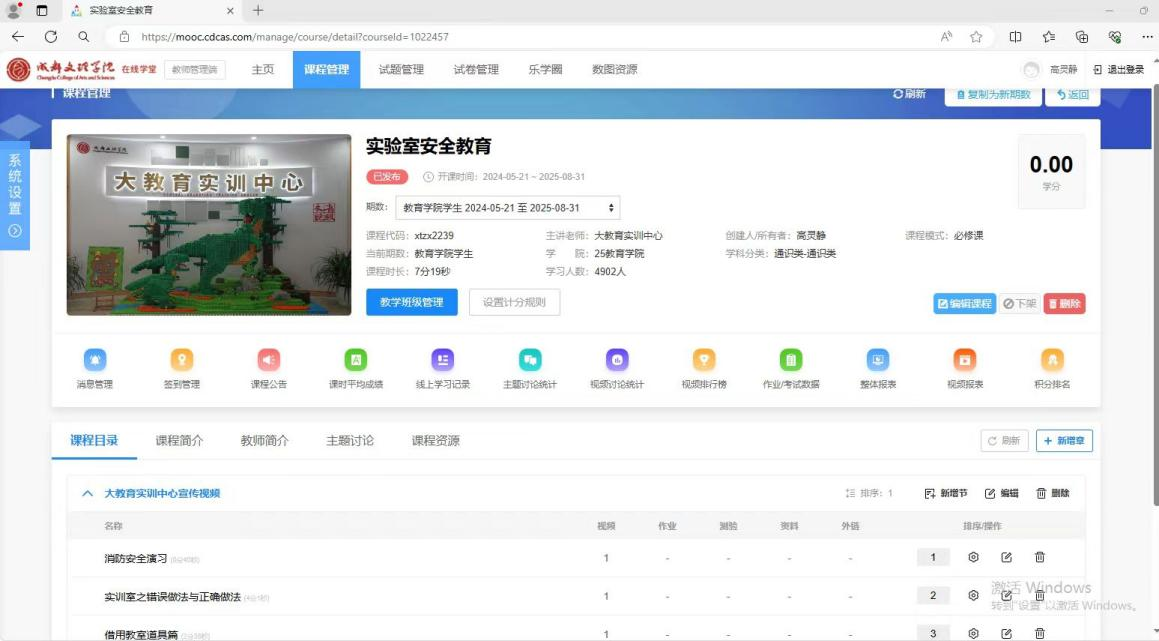Open 视频排行榜 video ranking icon
Screen dimensions: 1159x641
(704, 360)
